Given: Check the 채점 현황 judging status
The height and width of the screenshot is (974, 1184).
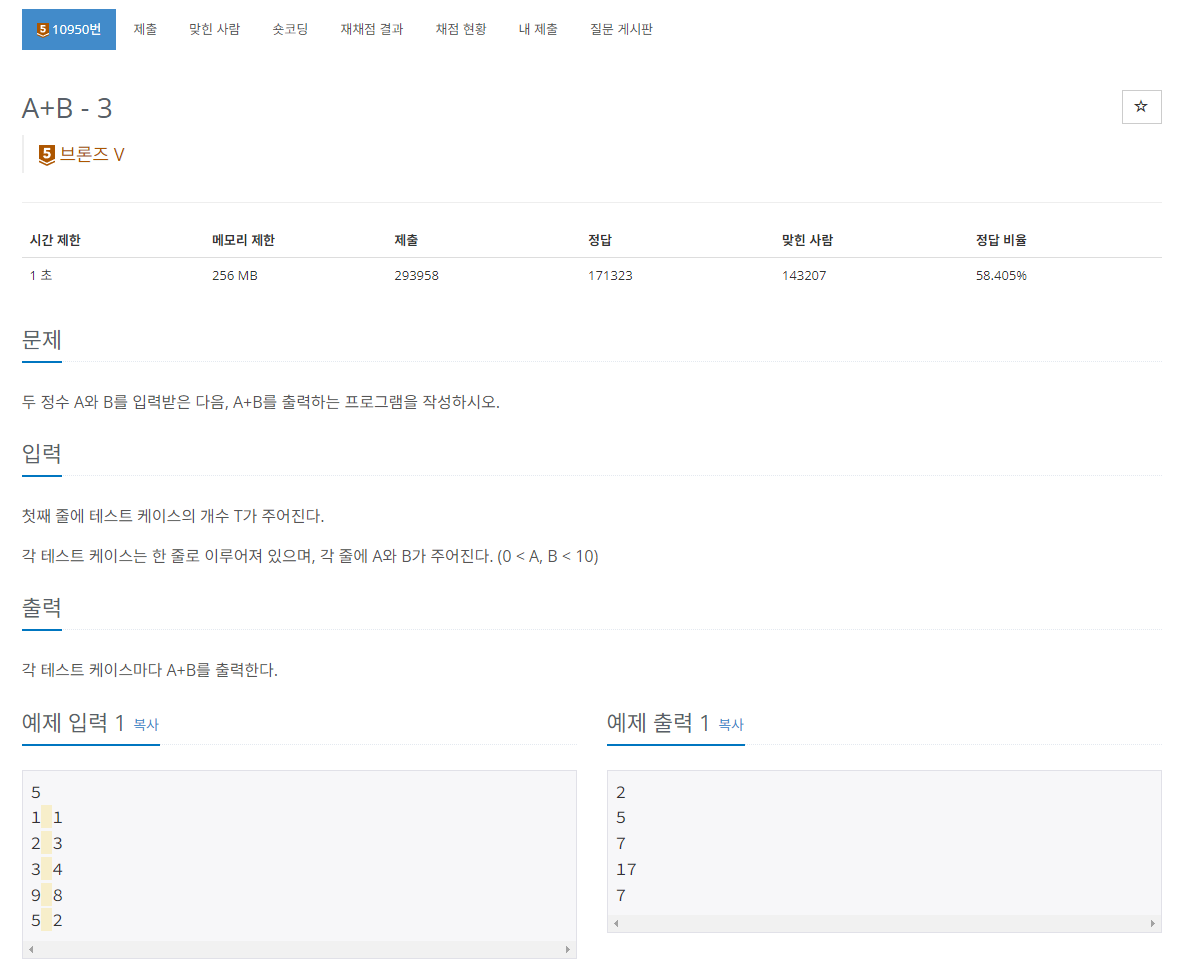Looking at the screenshot, I should (460, 29).
